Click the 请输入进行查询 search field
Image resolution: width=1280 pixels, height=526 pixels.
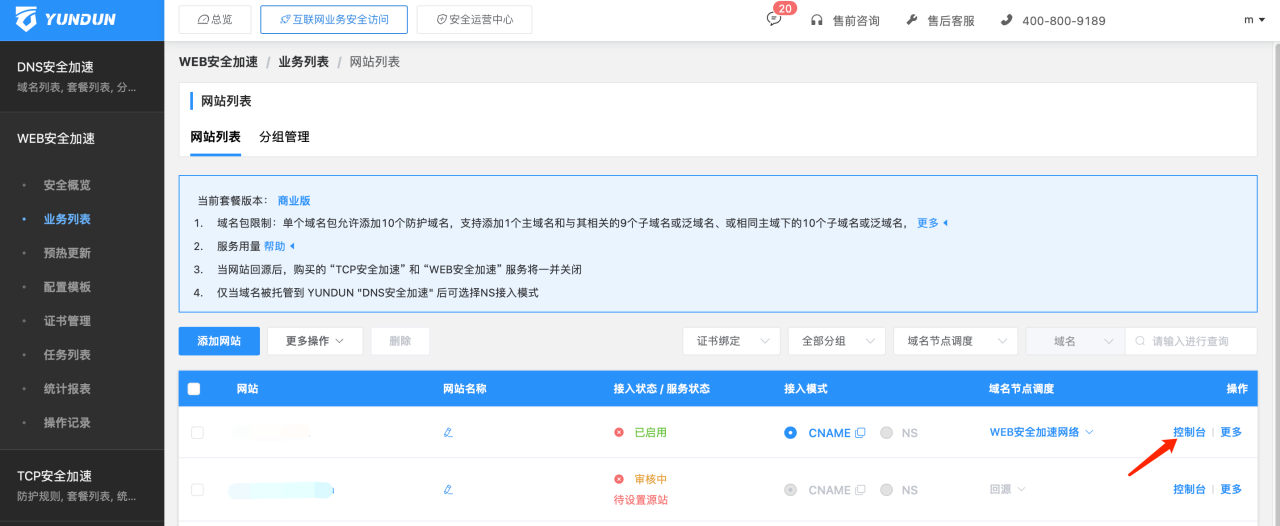coord(1191,341)
